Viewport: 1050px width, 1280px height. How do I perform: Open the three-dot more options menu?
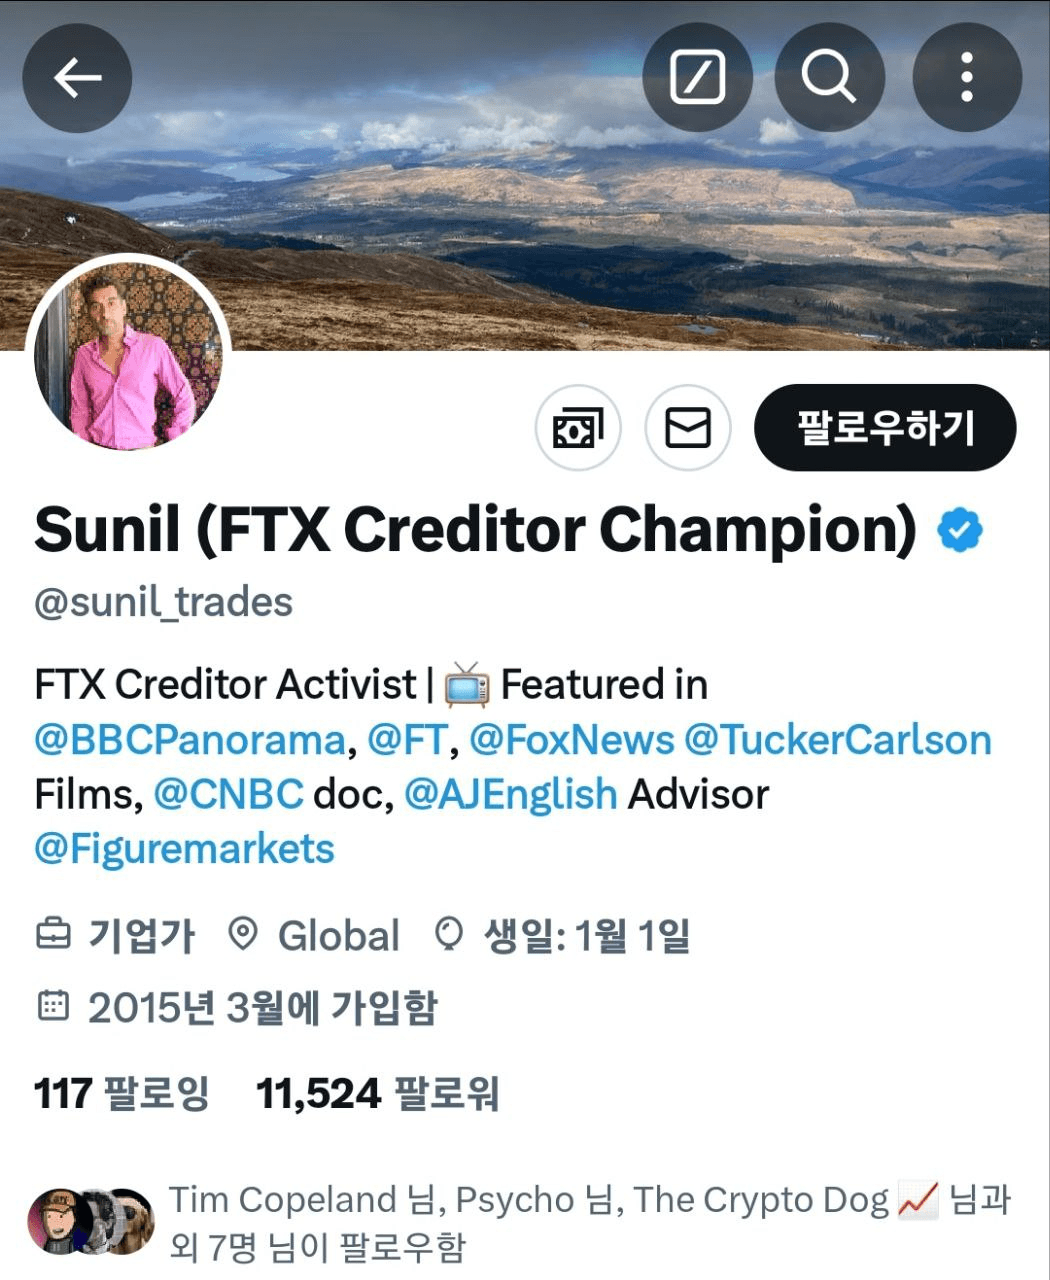[967, 77]
